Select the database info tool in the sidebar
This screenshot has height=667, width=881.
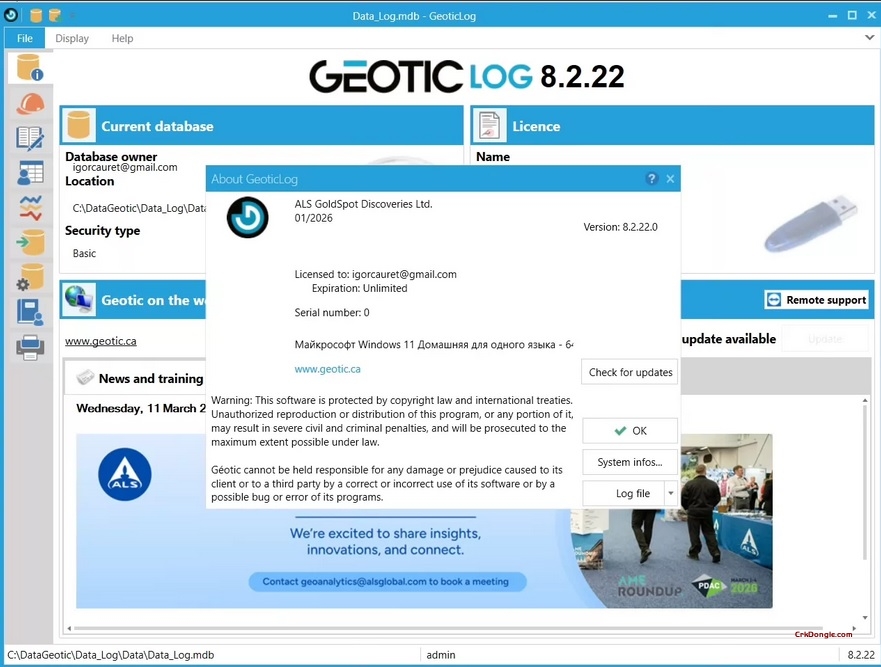pyautogui.click(x=27, y=67)
